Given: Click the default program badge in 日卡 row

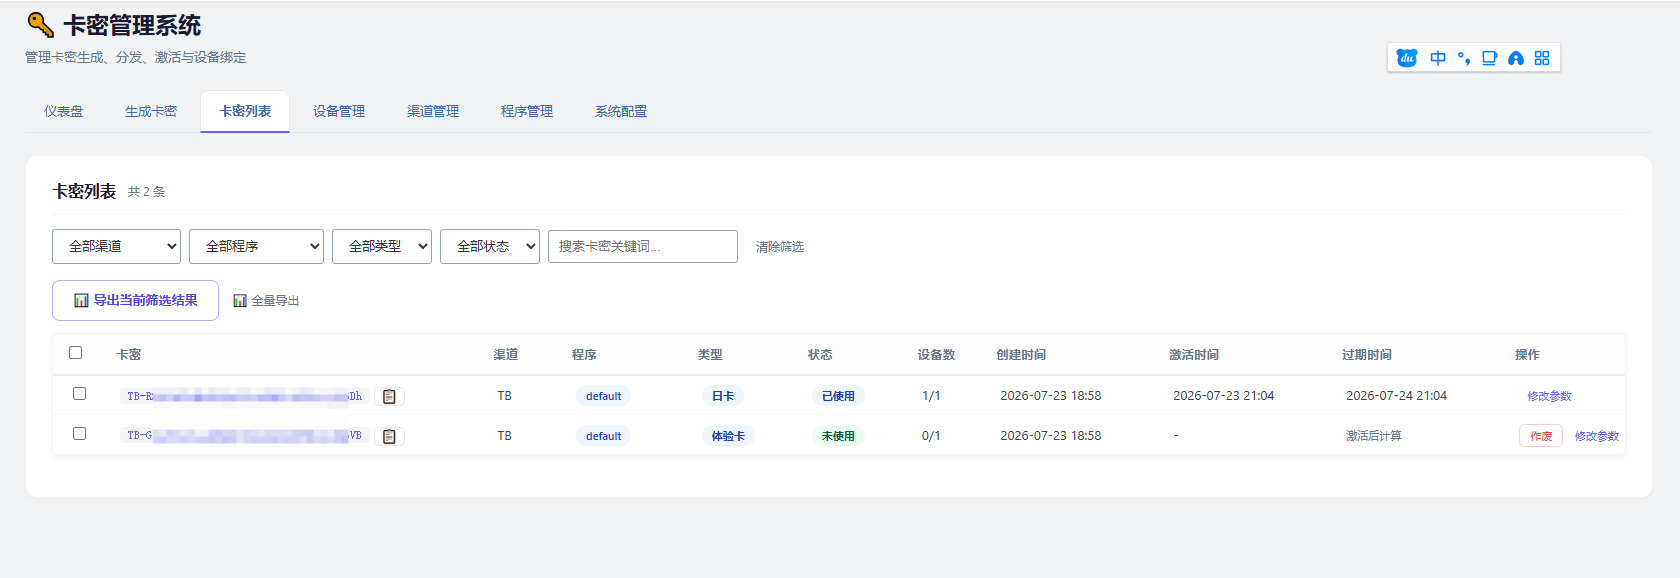Looking at the screenshot, I should 604,396.
